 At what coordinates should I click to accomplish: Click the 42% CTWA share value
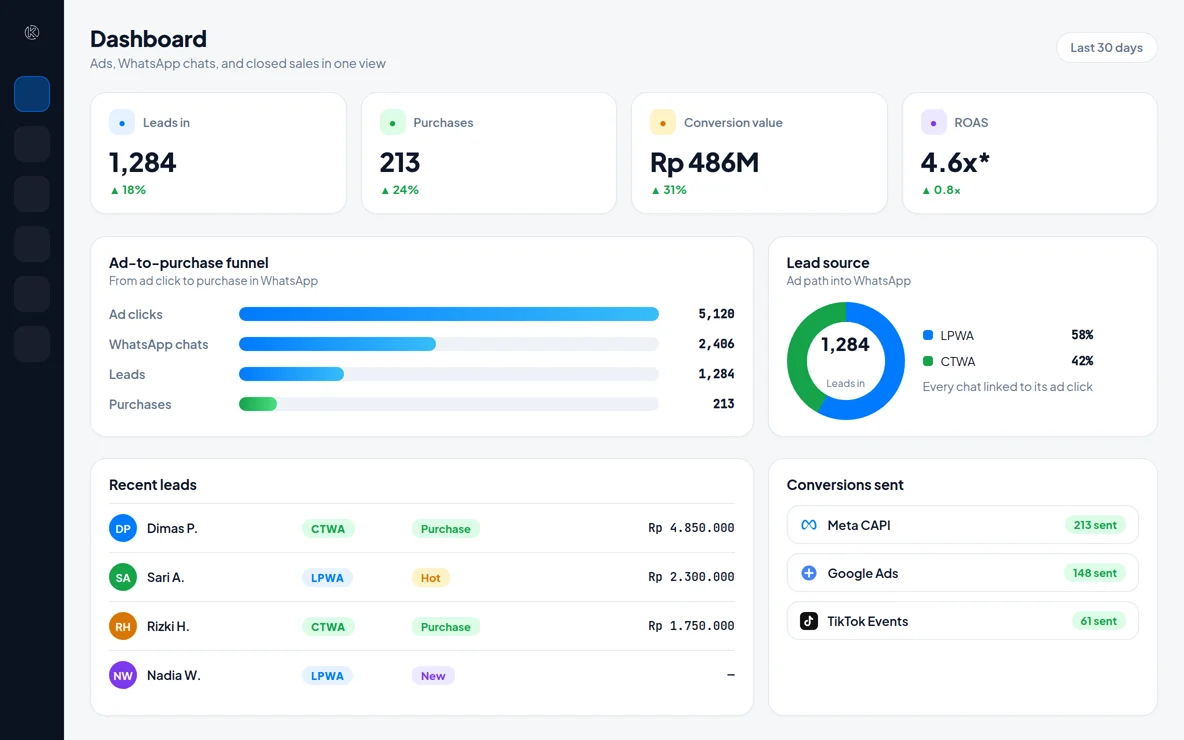point(1082,361)
